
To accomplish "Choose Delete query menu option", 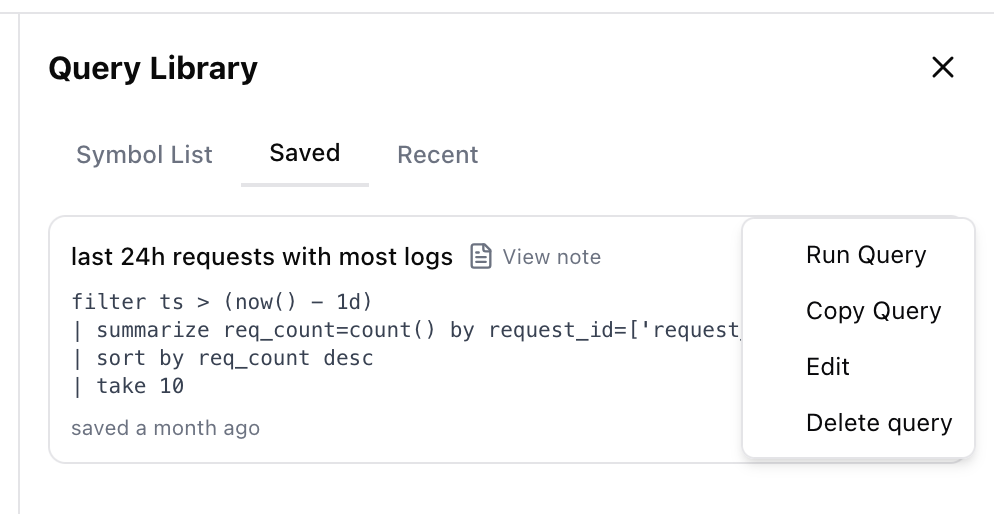I will click(879, 423).
